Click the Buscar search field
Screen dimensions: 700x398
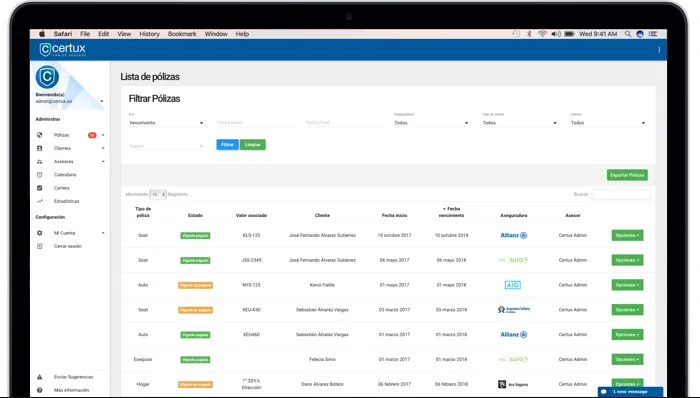pos(621,195)
